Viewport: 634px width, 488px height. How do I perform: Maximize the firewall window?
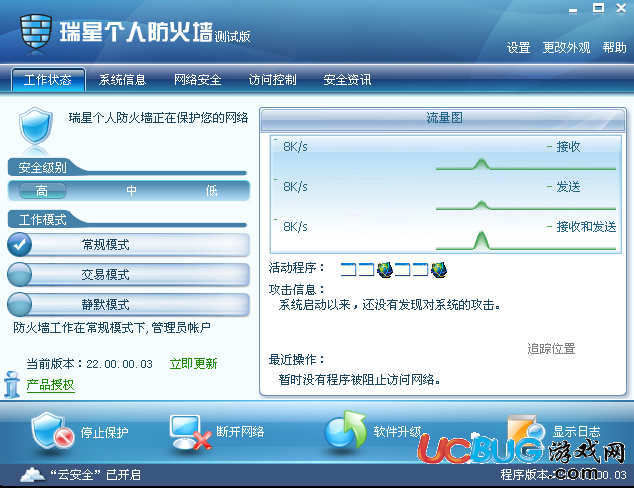[x=598, y=8]
